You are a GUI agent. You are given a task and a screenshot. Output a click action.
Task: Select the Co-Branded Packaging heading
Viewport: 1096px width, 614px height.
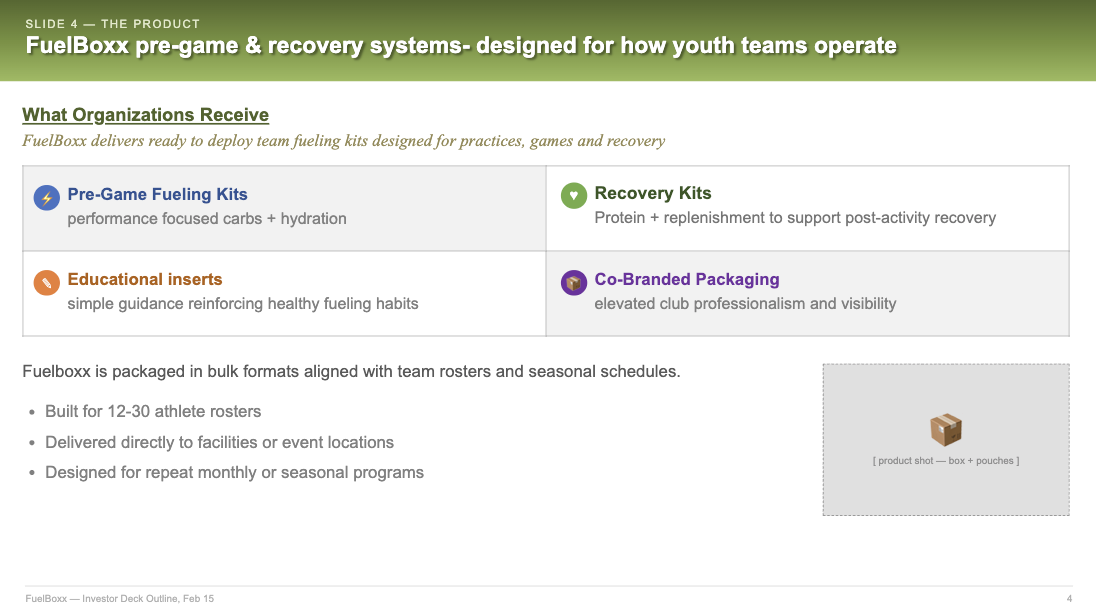[x=687, y=279]
